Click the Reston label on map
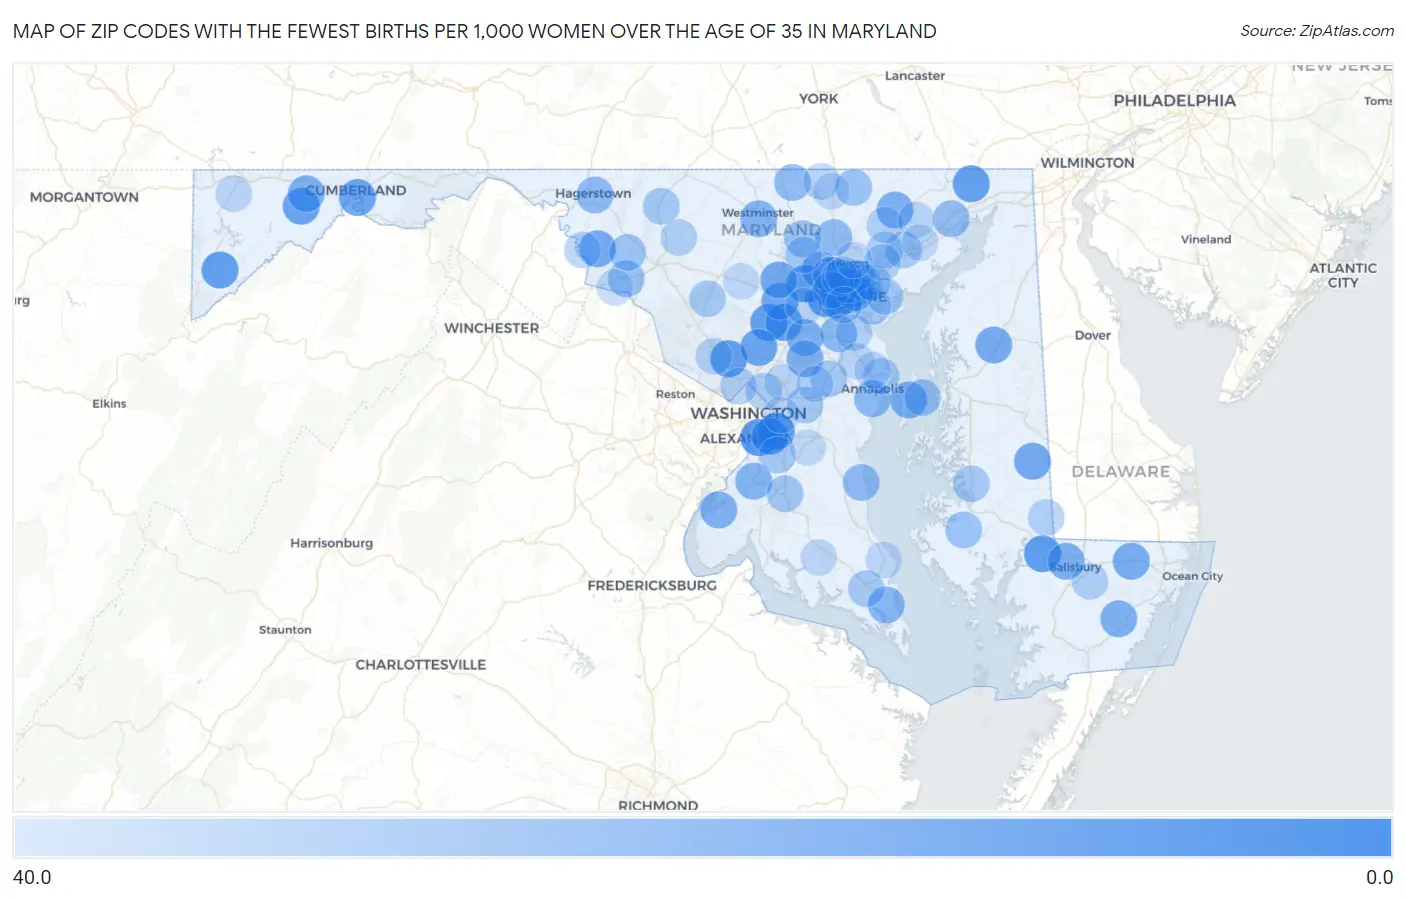 [x=675, y=395]
